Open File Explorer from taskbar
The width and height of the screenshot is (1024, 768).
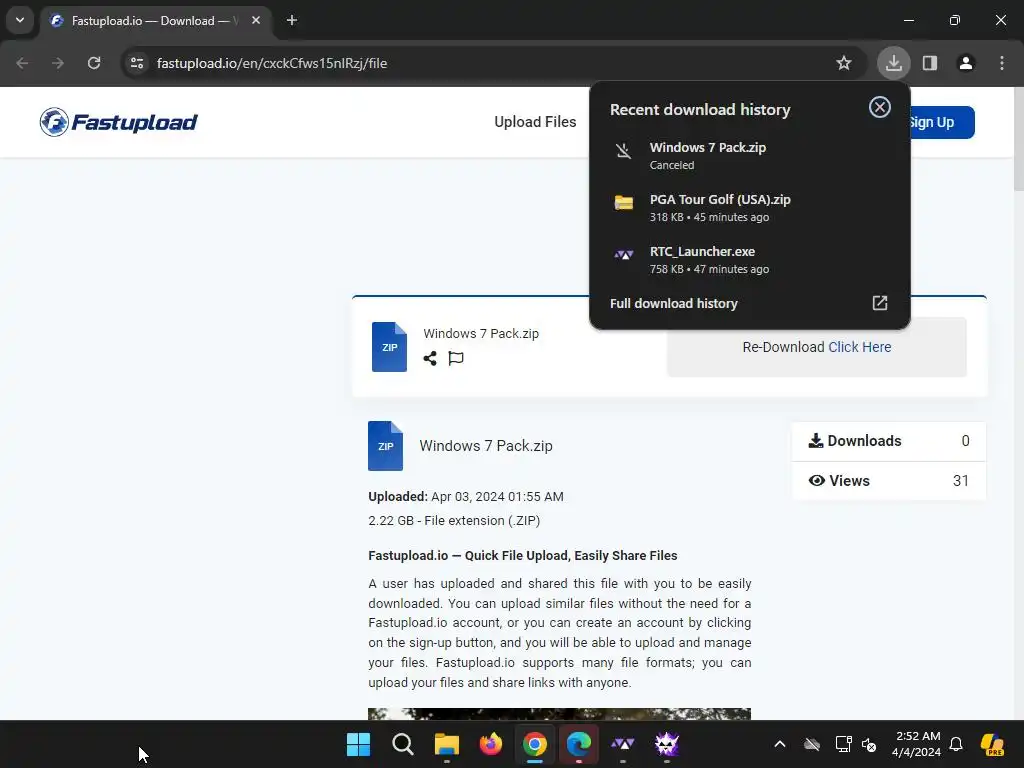coord(447,744)
